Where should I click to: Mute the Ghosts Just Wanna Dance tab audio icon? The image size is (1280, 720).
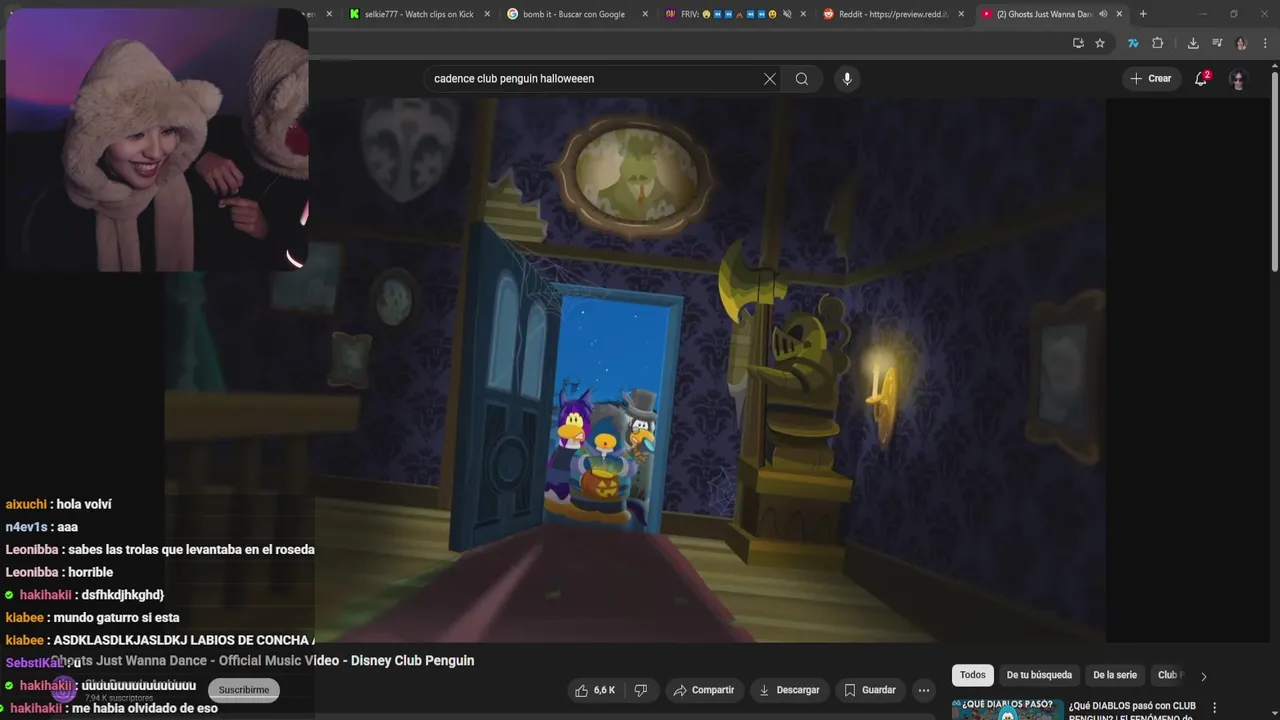click(x=1103, y=14)
